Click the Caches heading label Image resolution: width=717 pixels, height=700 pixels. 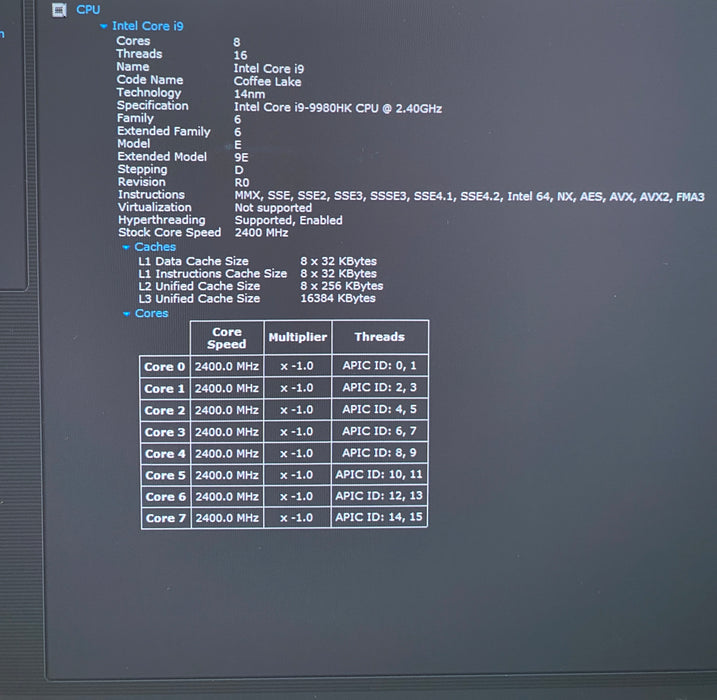pos(155,247)
